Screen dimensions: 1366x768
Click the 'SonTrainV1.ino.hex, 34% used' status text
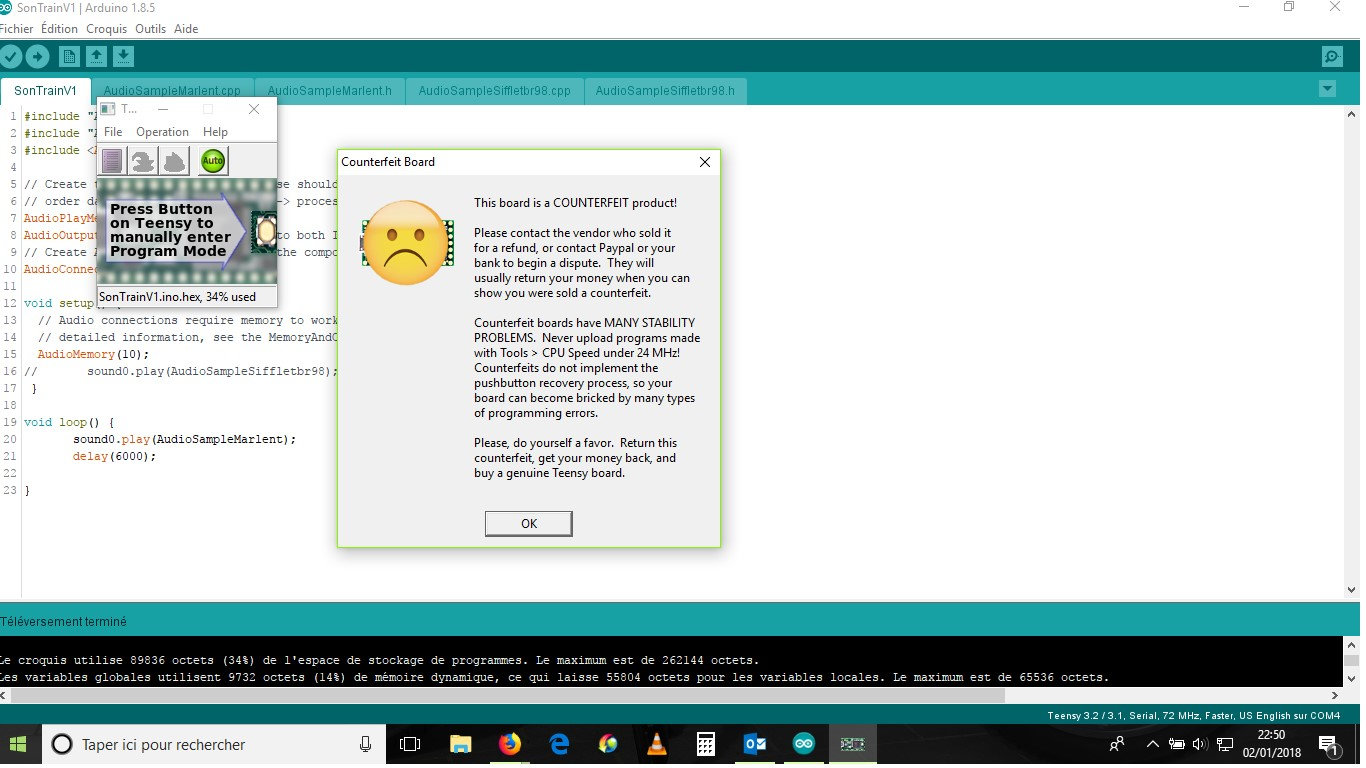click(177, 297)
